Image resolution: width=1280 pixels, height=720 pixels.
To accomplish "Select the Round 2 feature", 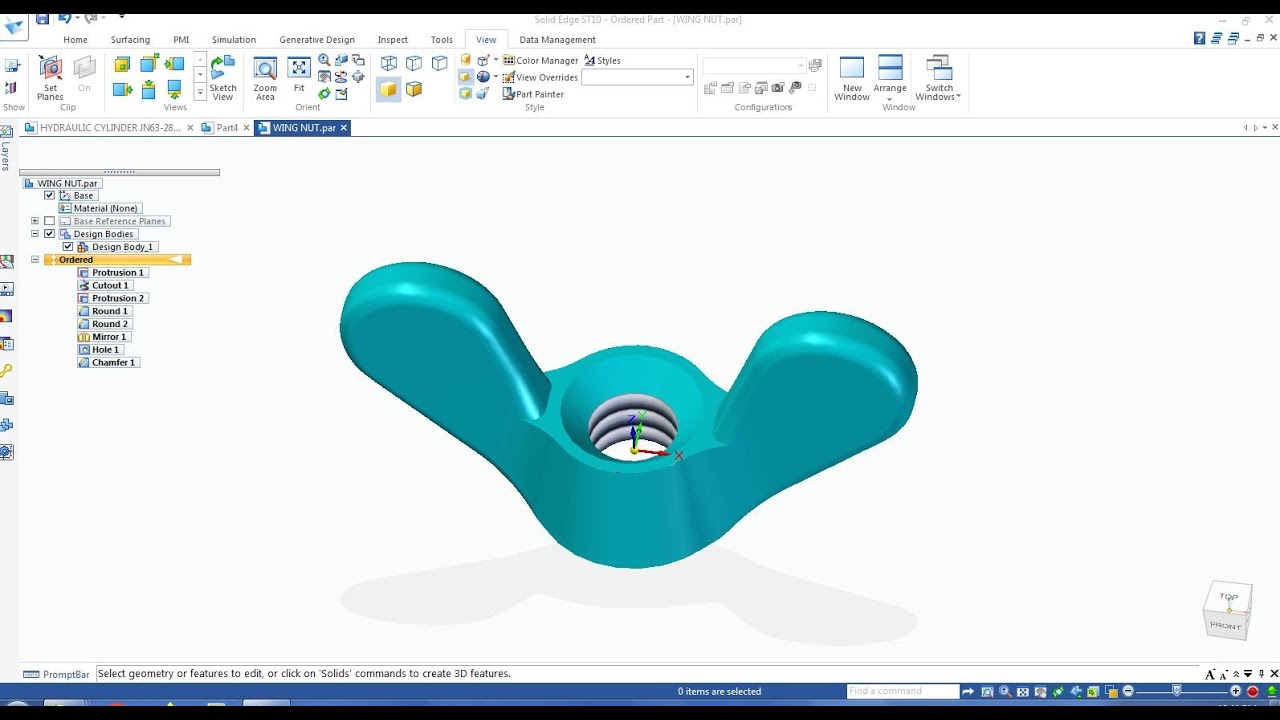I will [103, 324].
